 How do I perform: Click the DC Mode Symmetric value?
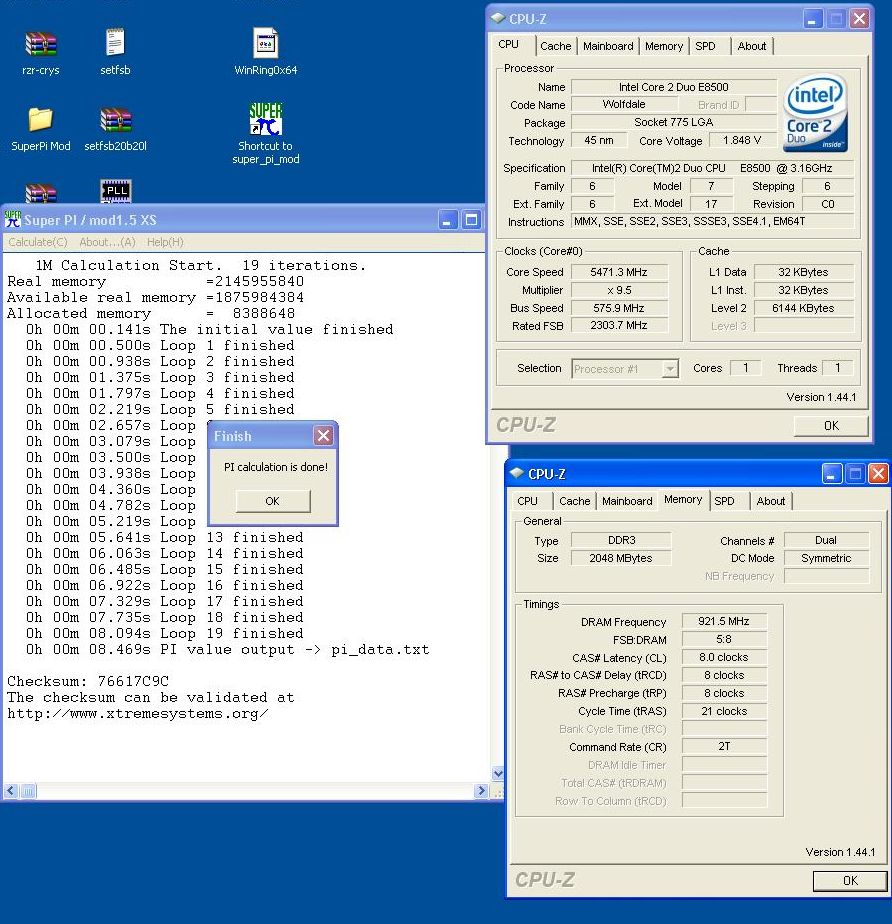pyautogui.click(x=826, y=558)
